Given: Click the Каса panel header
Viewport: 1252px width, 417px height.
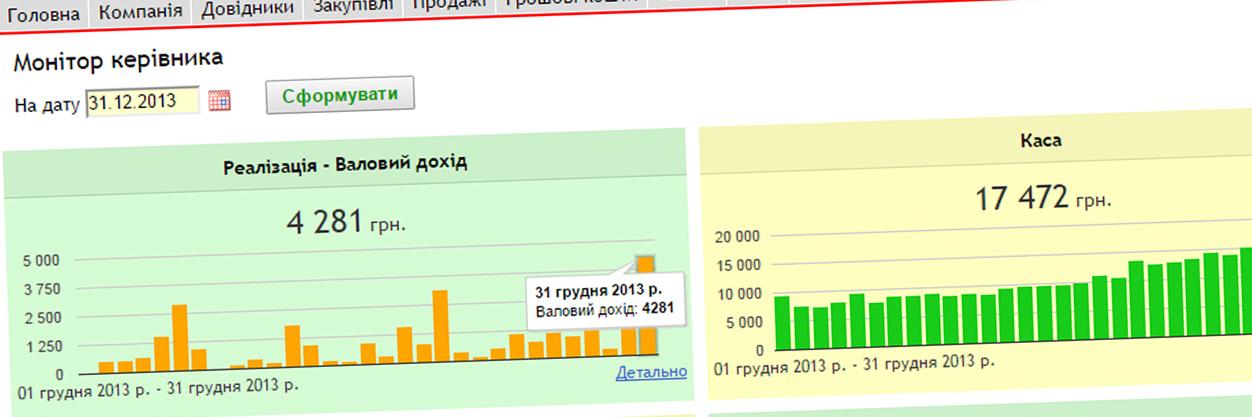Looking at the screenshot, I should tap(1042, 142).
